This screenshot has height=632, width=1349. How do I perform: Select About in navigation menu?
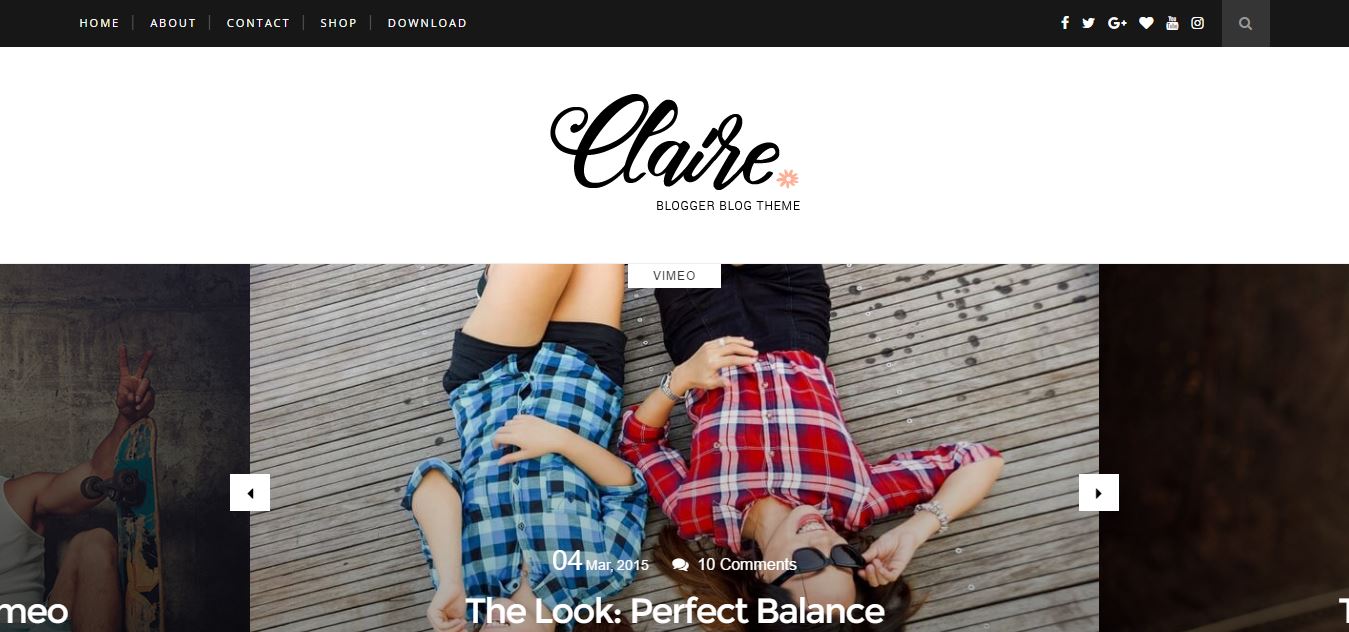(173, 23)
